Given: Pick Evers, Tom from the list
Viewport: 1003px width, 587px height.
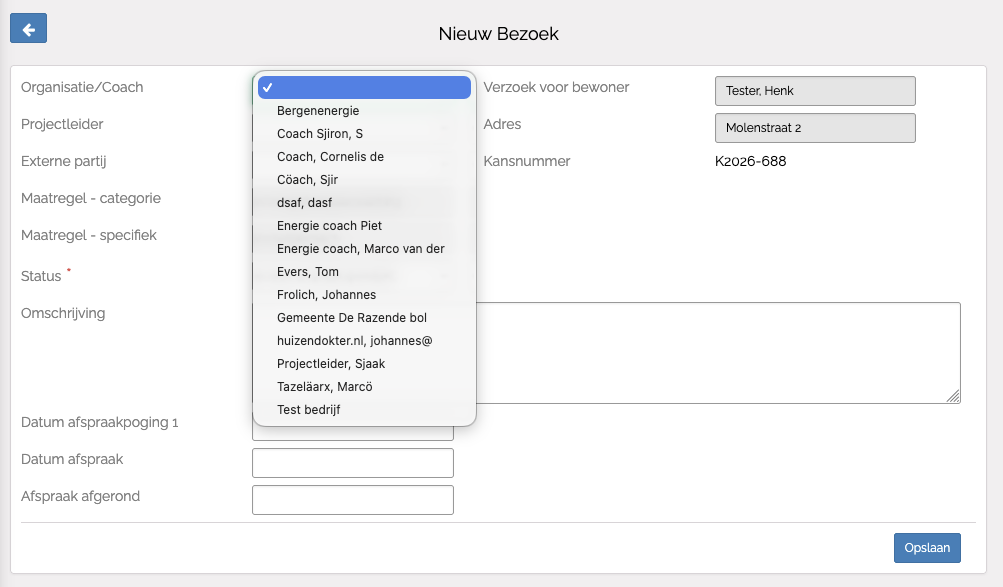Looking at the screenshot, I should [308, 272].
